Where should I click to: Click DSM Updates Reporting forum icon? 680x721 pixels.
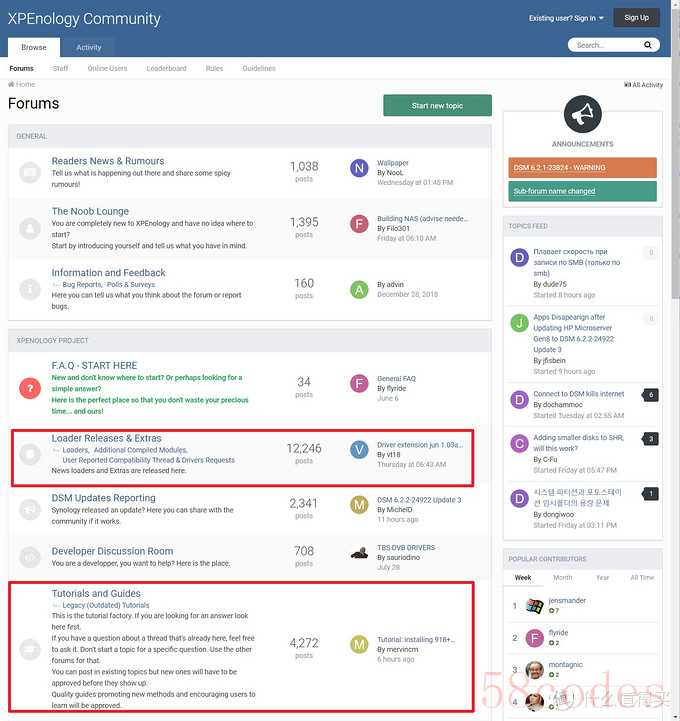[x=30, y=509]
